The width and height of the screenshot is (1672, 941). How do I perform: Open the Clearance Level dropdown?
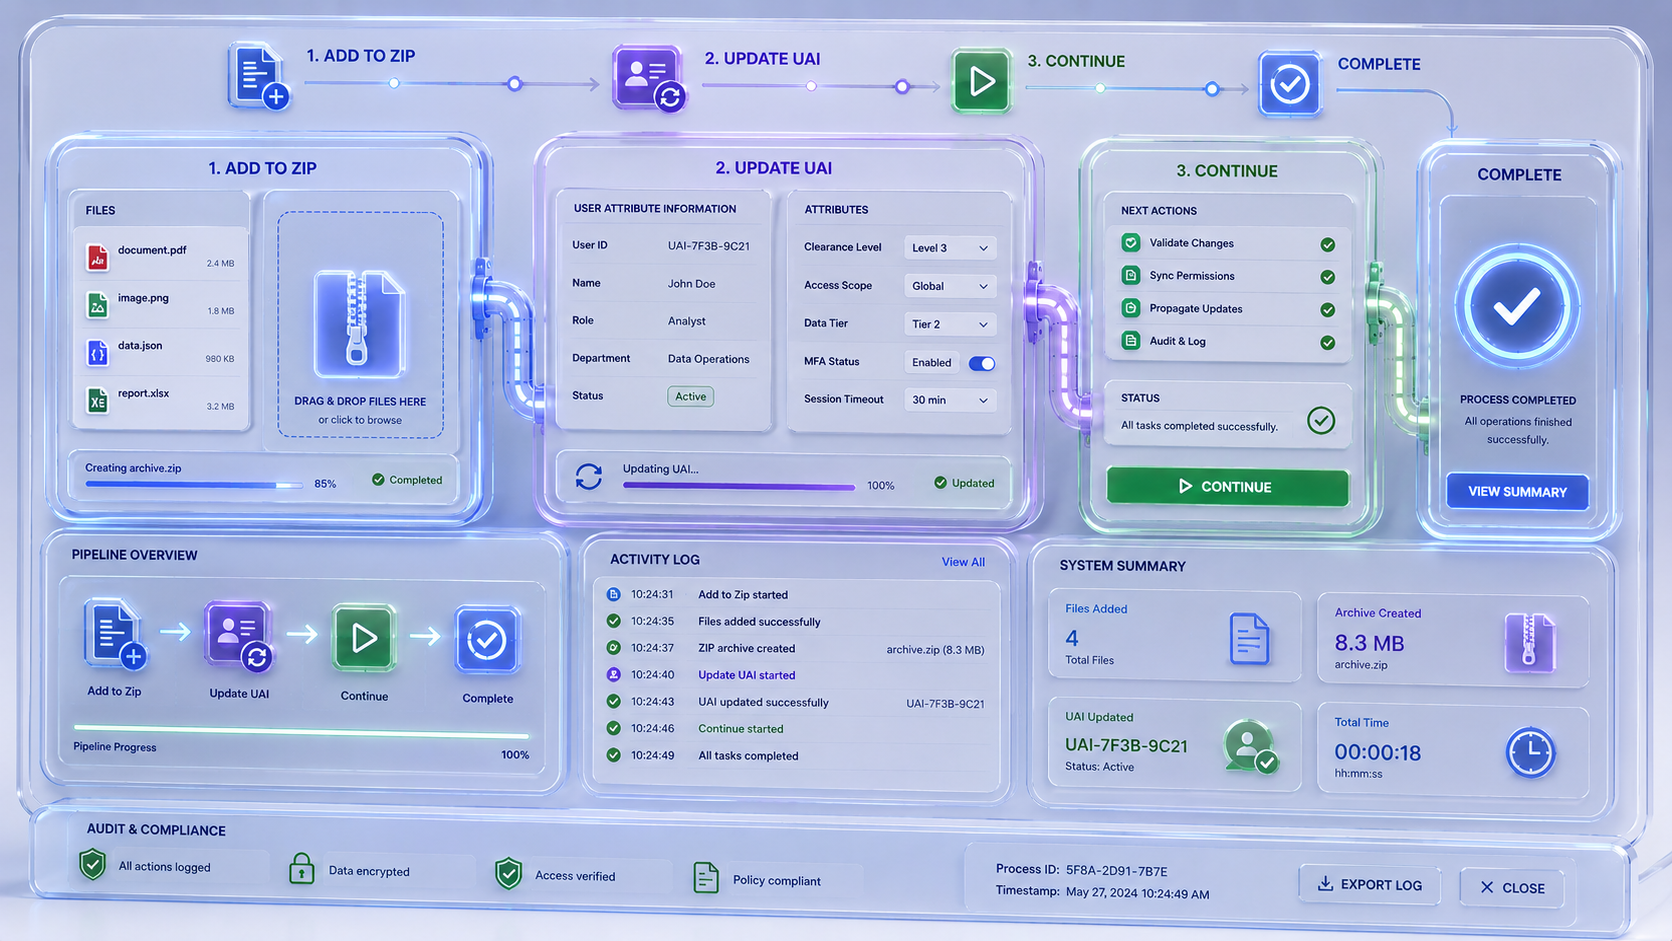coord(950,248)
